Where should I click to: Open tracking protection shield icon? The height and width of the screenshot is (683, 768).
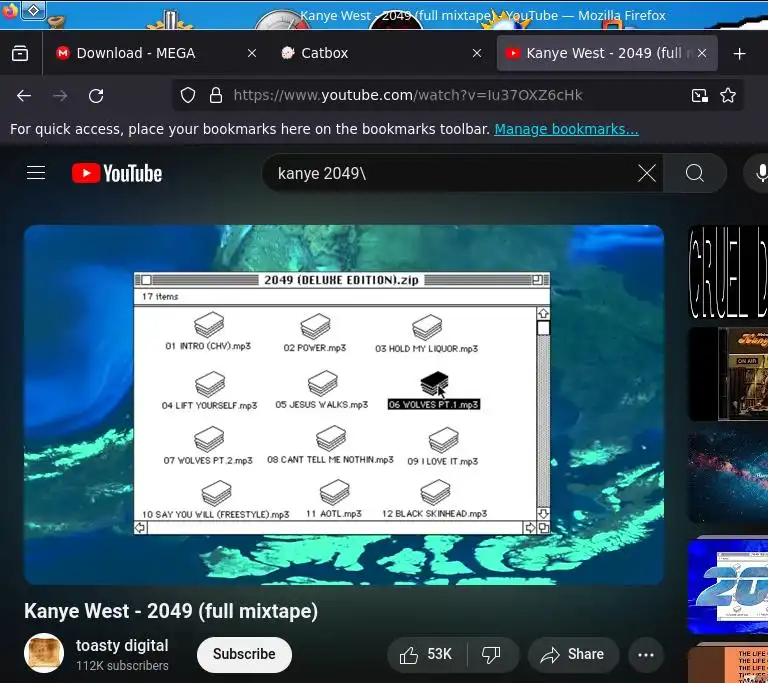coord(188,95)
